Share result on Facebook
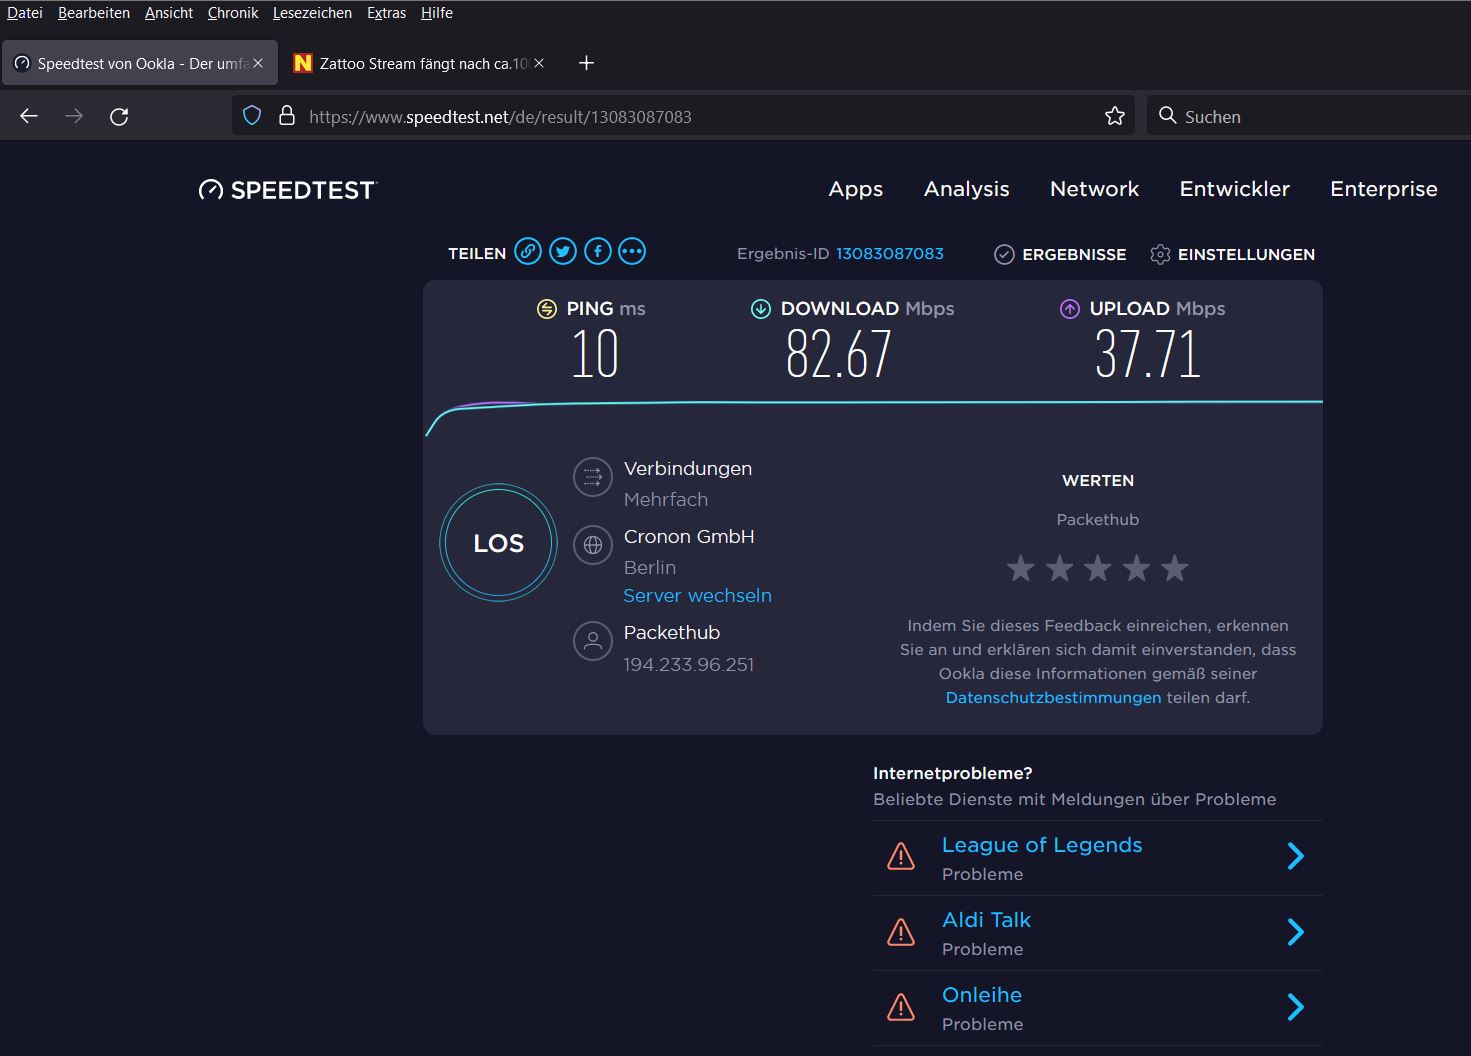Image resolution: width=1471 pixels, height=1056 pixels. 598,251
